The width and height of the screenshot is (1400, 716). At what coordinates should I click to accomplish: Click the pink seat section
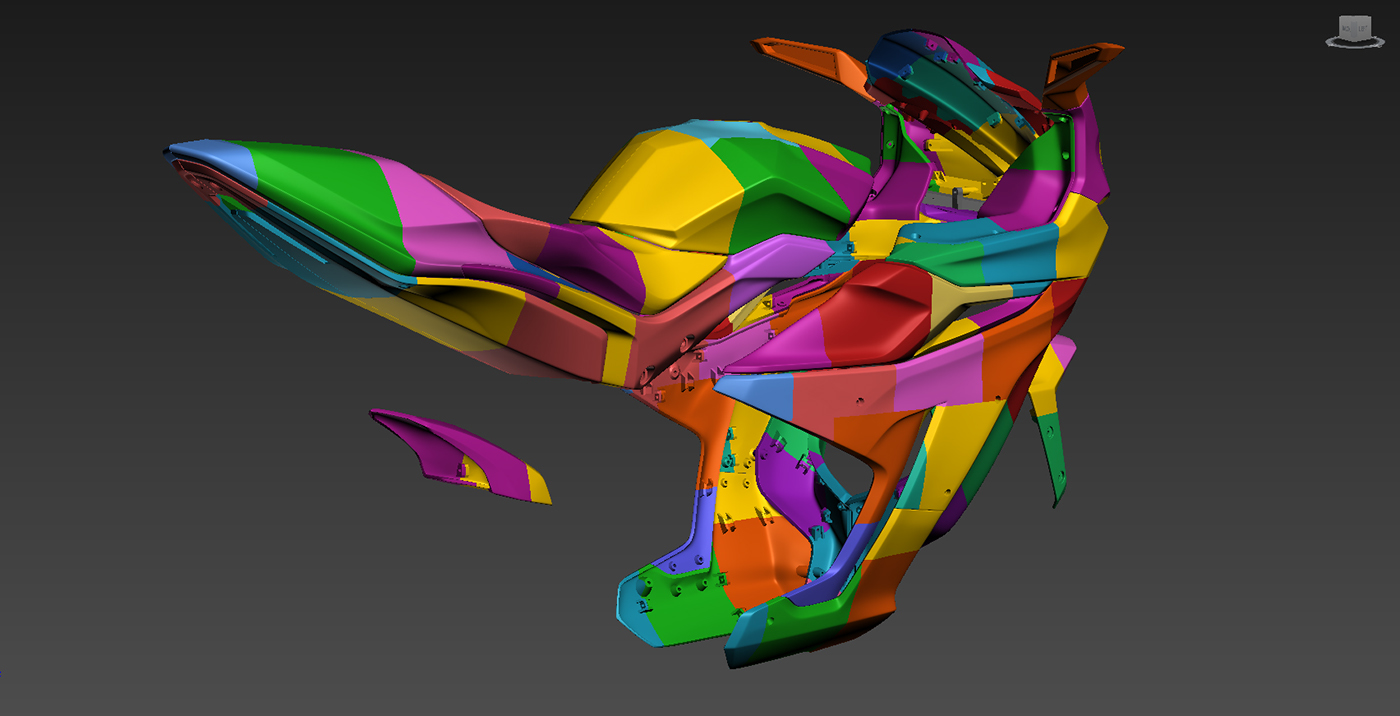(414, 217)
